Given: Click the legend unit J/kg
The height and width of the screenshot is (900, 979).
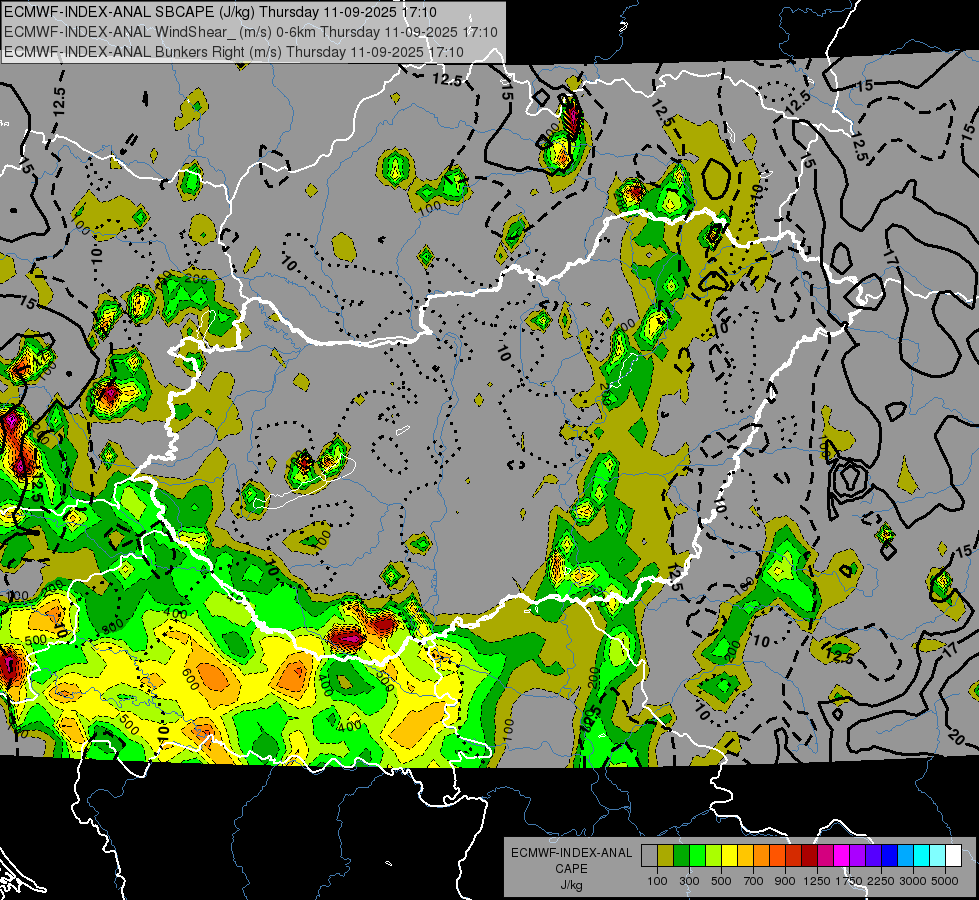Looking at the screenshot, I should pyautogui.click(x=571, y=885).
